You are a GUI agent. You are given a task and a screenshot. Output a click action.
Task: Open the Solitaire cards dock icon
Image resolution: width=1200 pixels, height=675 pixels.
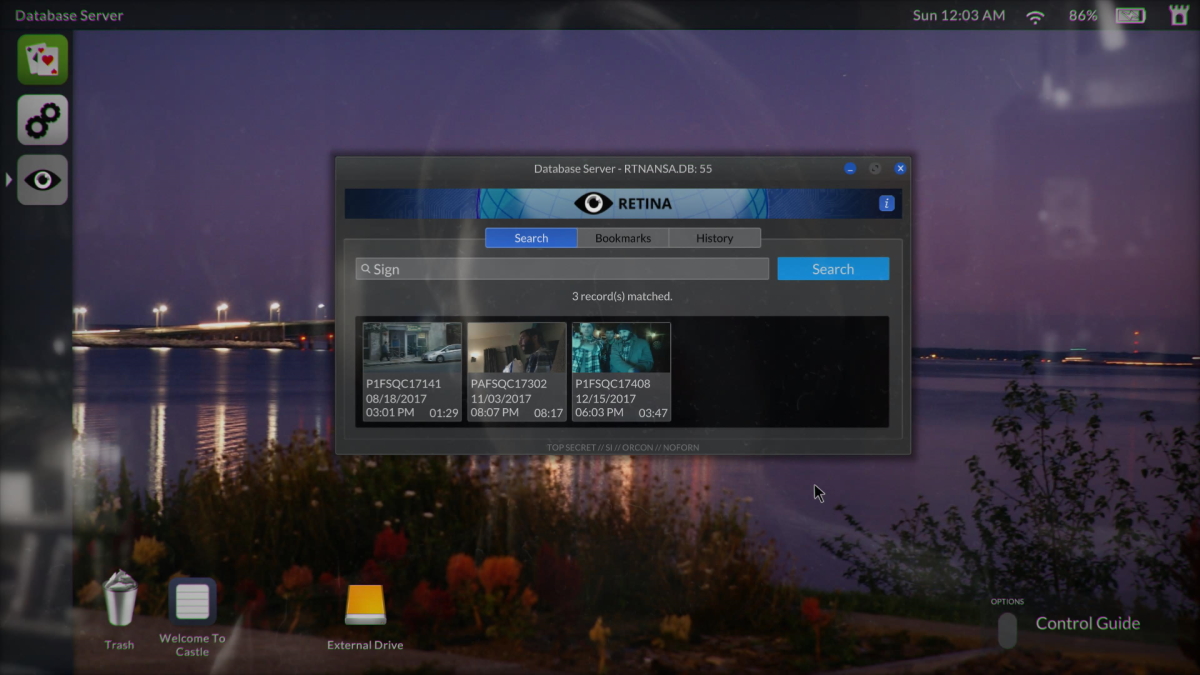pos(42,60)
